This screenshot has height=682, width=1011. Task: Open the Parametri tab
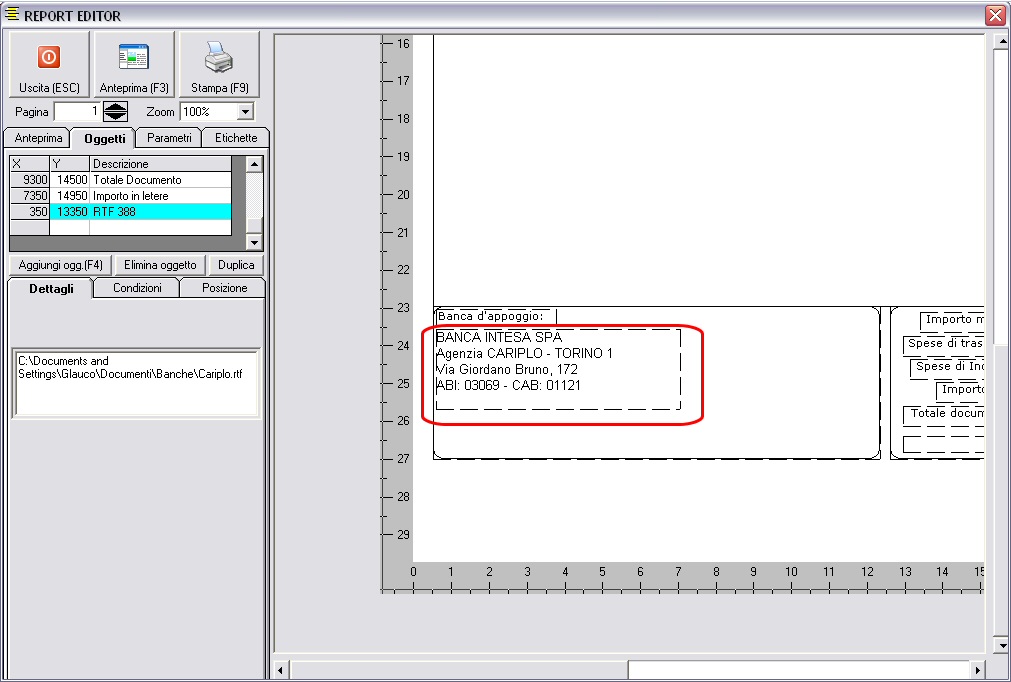tap(169, 138)
